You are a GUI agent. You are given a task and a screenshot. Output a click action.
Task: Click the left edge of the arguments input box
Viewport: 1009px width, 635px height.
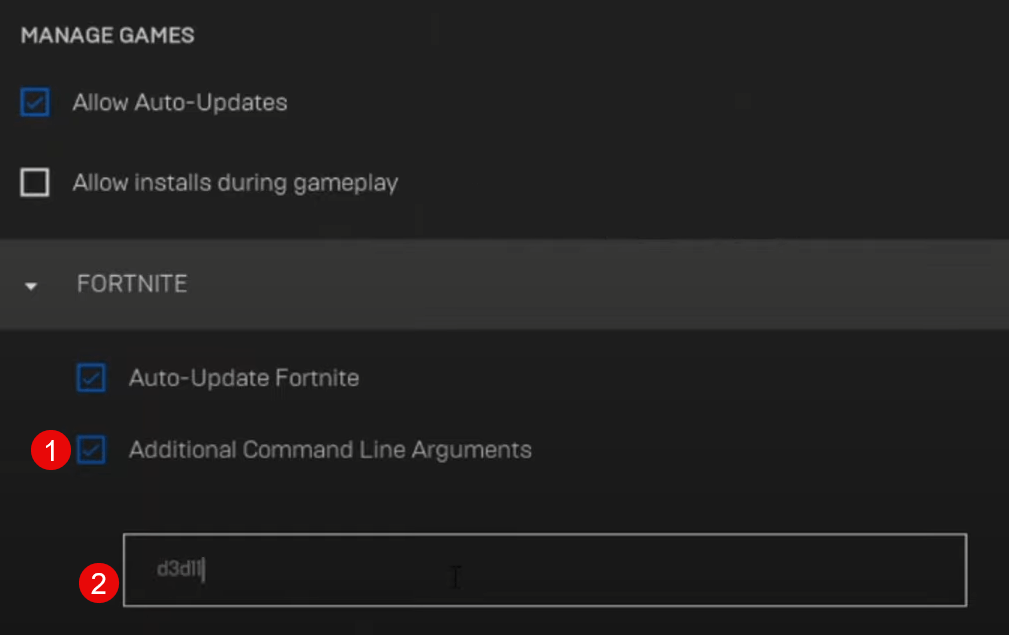coord(132,570)
